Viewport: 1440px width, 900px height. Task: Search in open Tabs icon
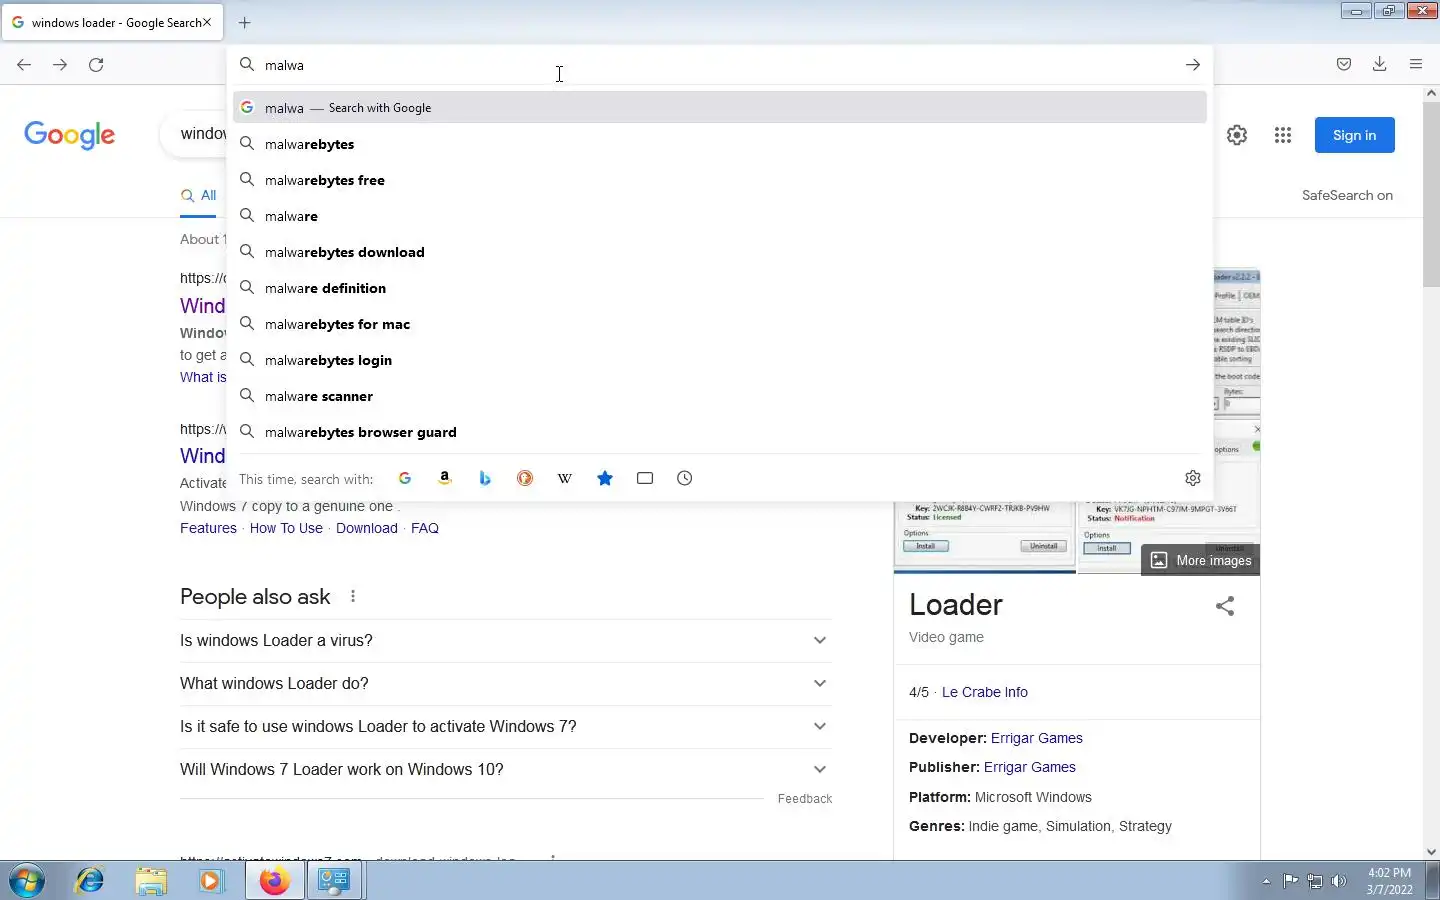click(x=645, y=478)
